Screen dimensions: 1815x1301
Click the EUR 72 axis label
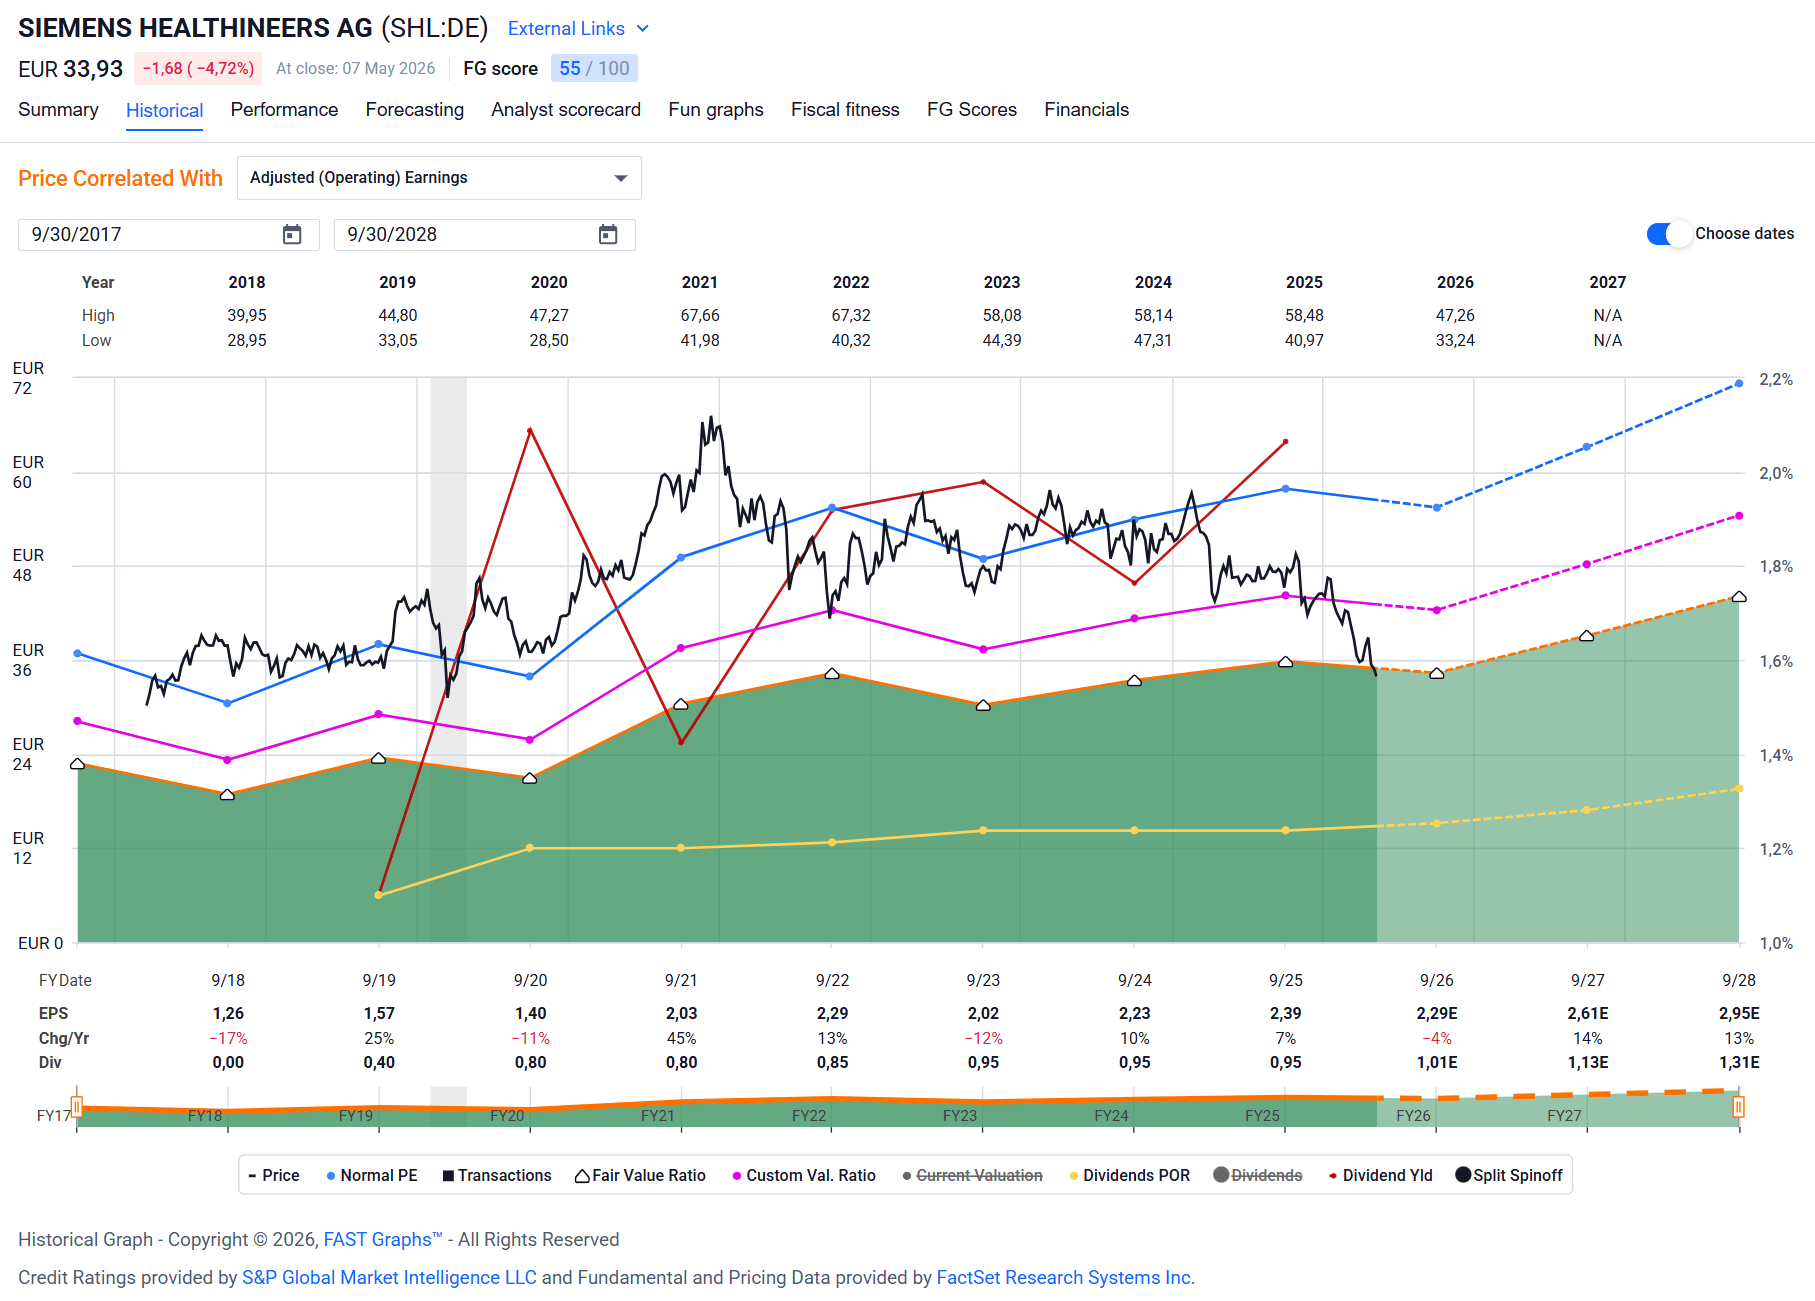[x=29, y=378]
